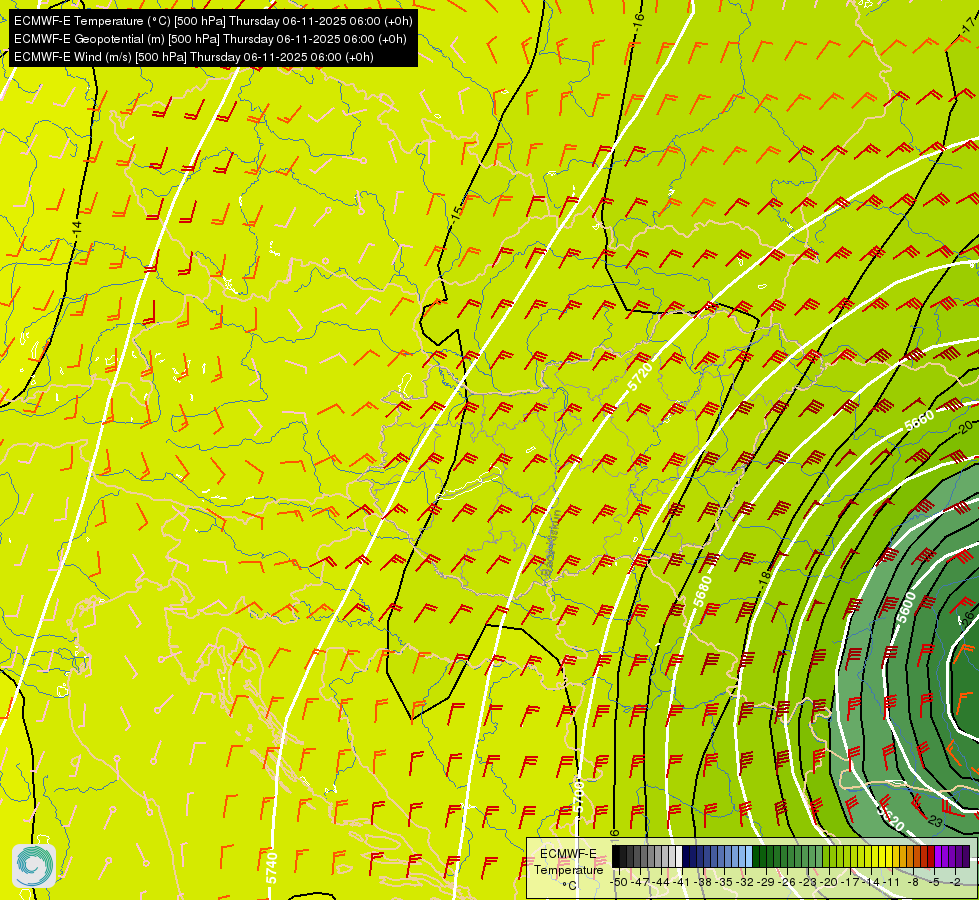Click the 5740 geopotential contour label

[272, 868]
